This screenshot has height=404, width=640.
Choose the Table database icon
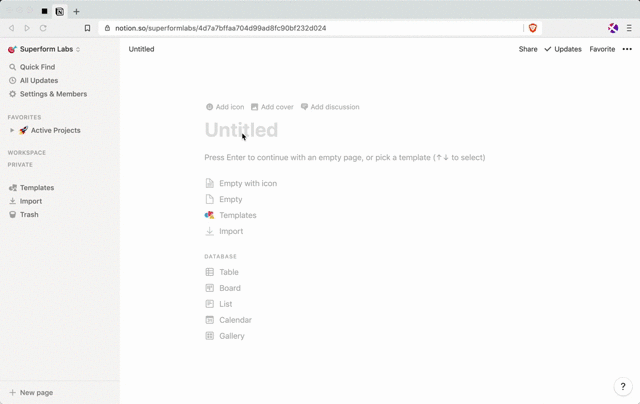[x=209, y=272]
